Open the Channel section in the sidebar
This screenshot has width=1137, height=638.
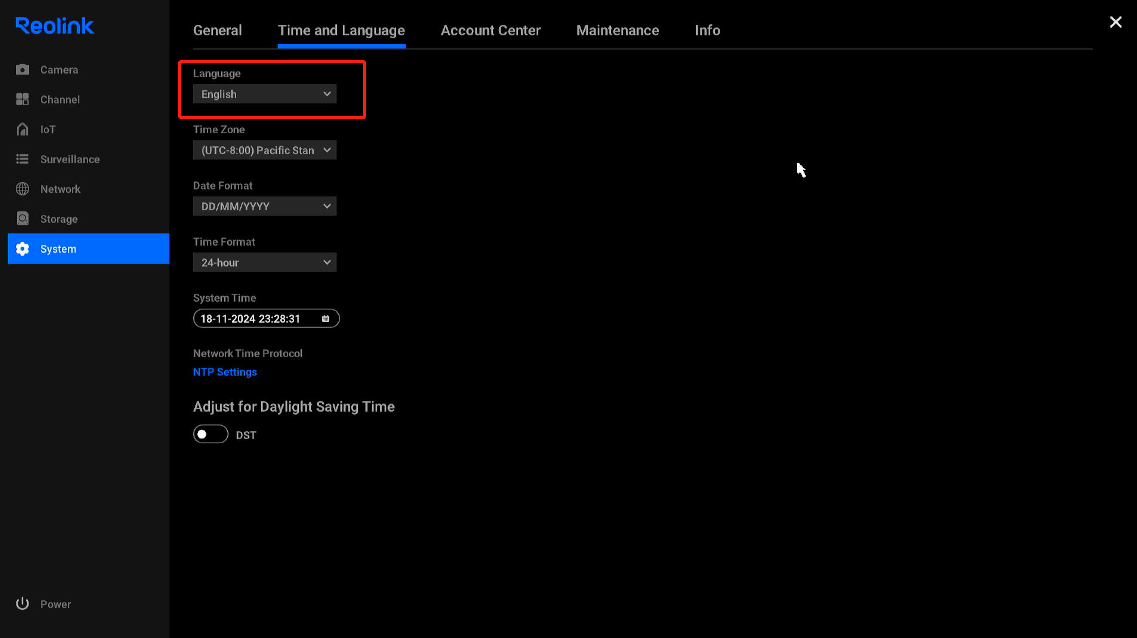88,99
